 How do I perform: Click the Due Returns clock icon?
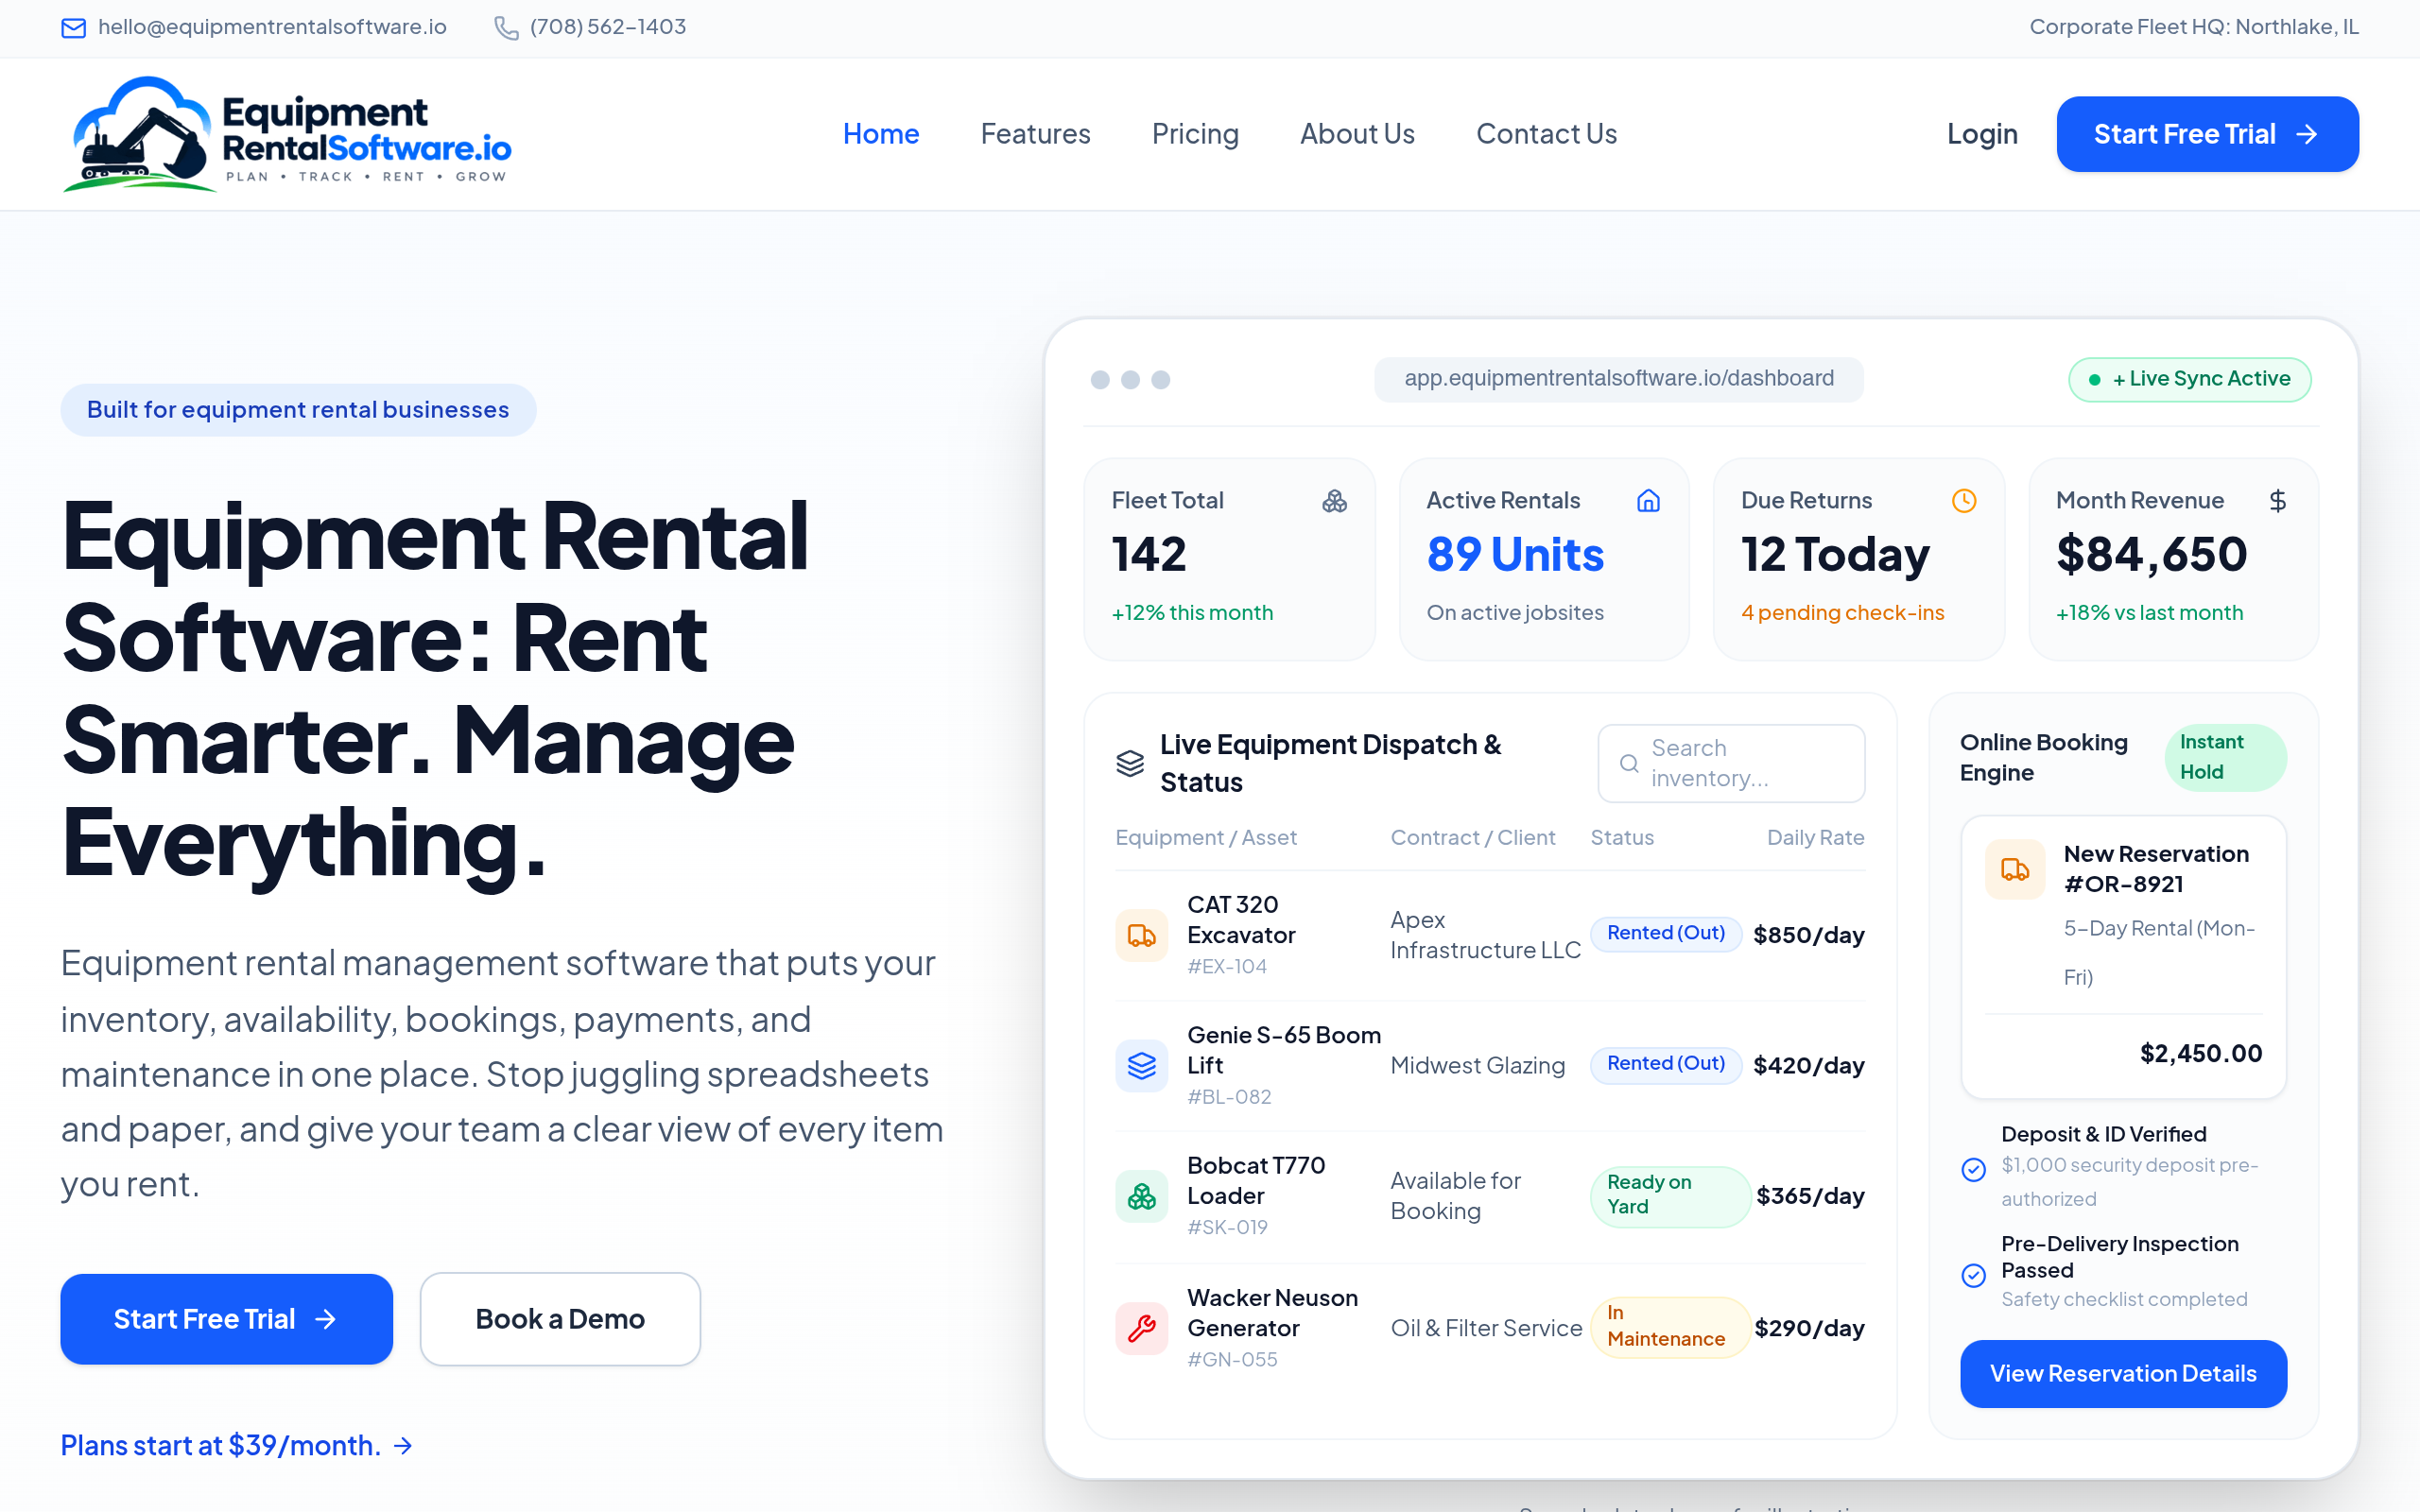click(x=1964, y=501)
